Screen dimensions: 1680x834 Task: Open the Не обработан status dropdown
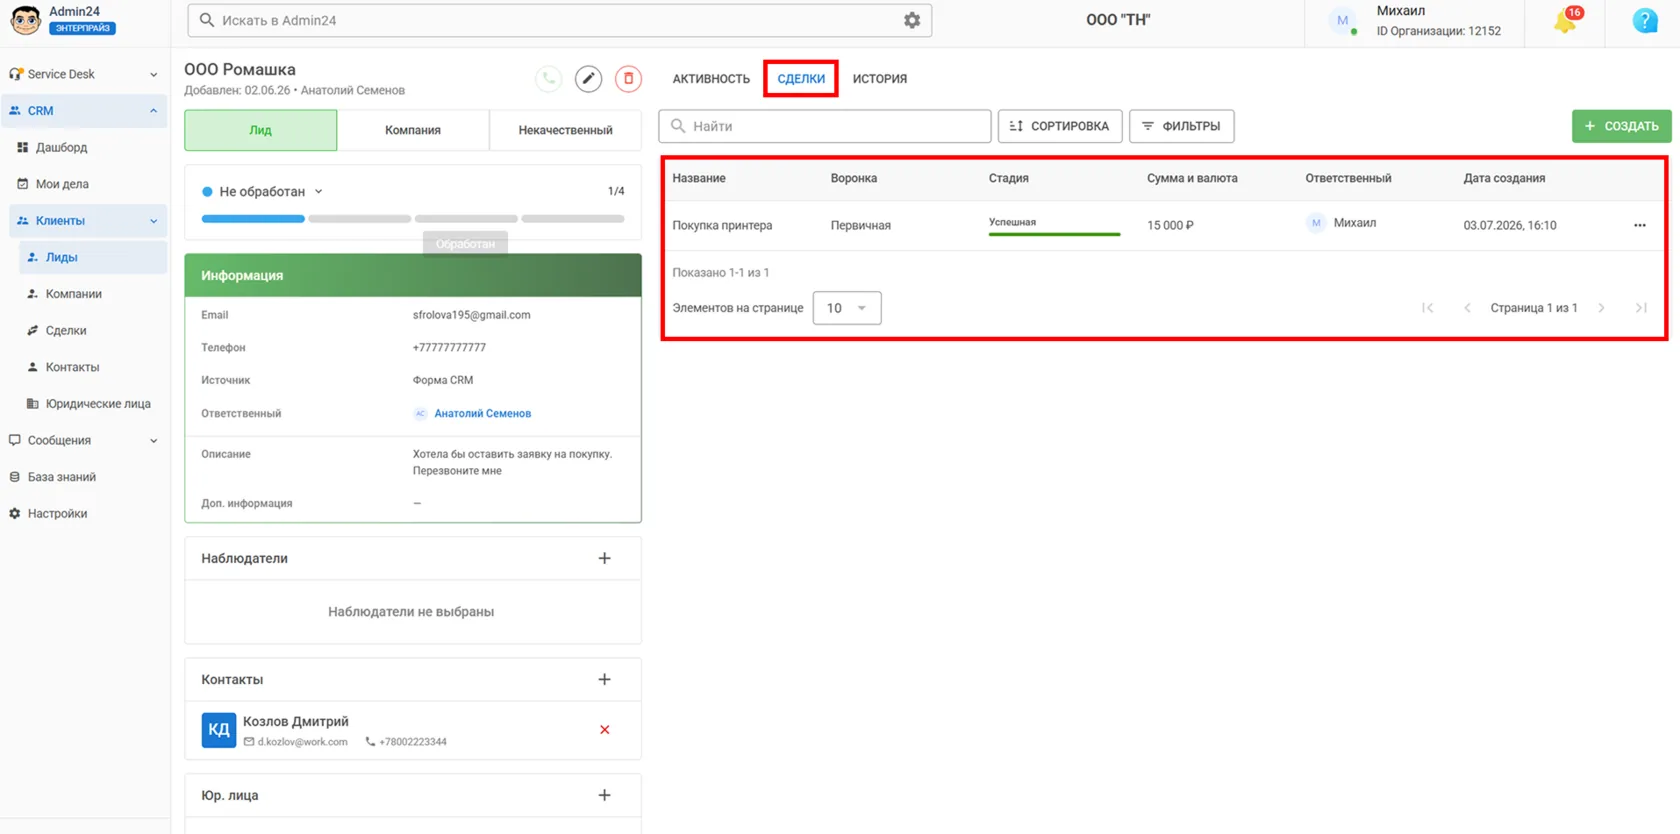(263, 191)
